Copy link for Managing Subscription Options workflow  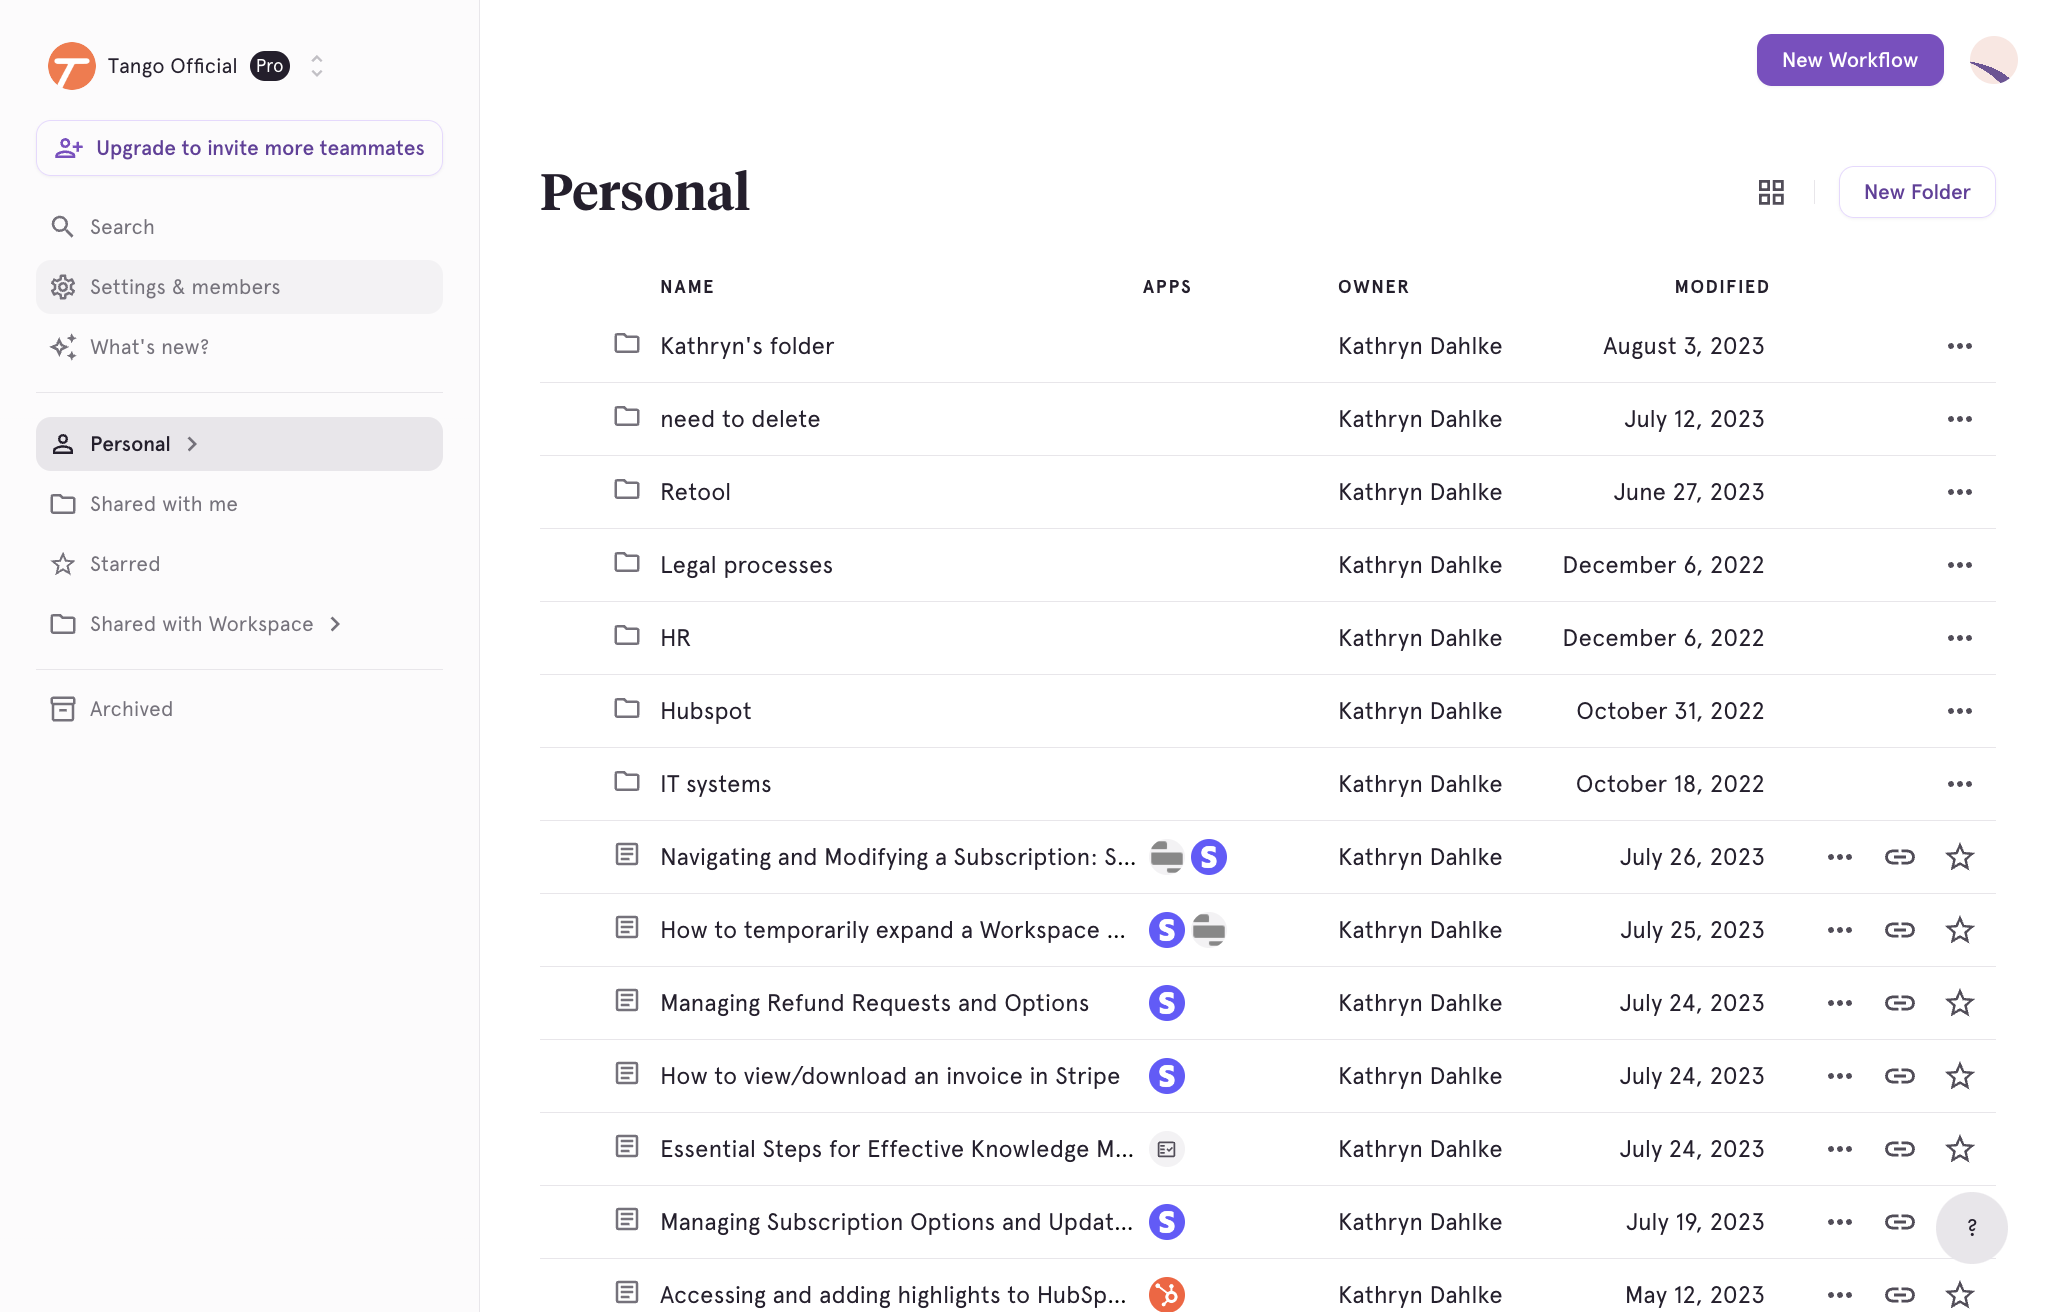[1899, 1222]
